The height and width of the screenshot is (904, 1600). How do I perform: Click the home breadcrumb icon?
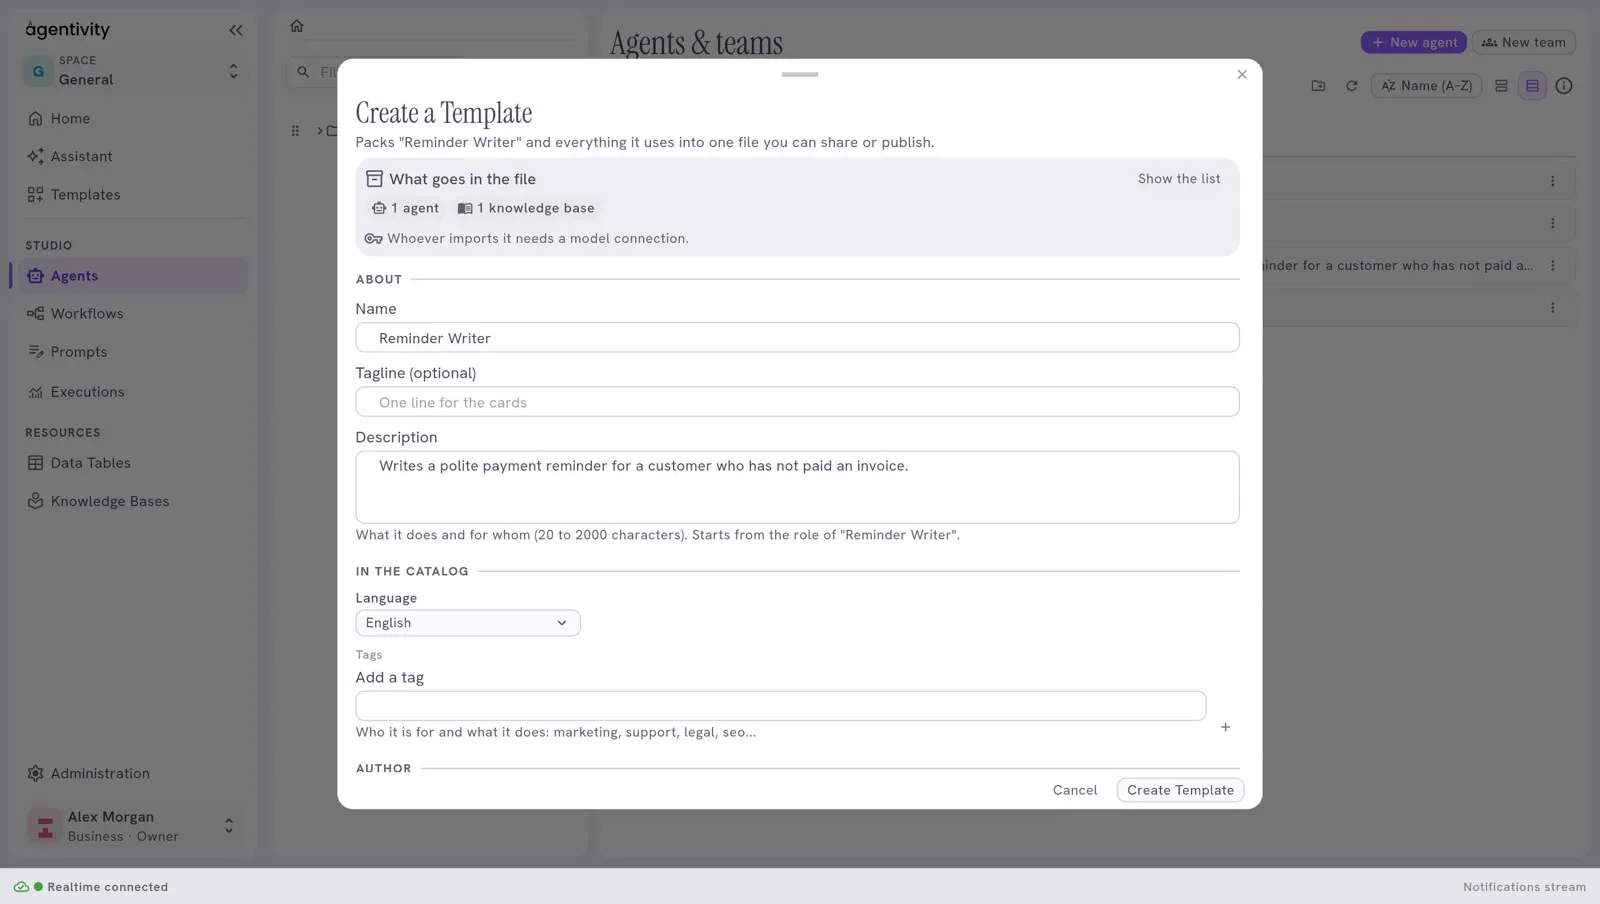[x=297, y=26]
